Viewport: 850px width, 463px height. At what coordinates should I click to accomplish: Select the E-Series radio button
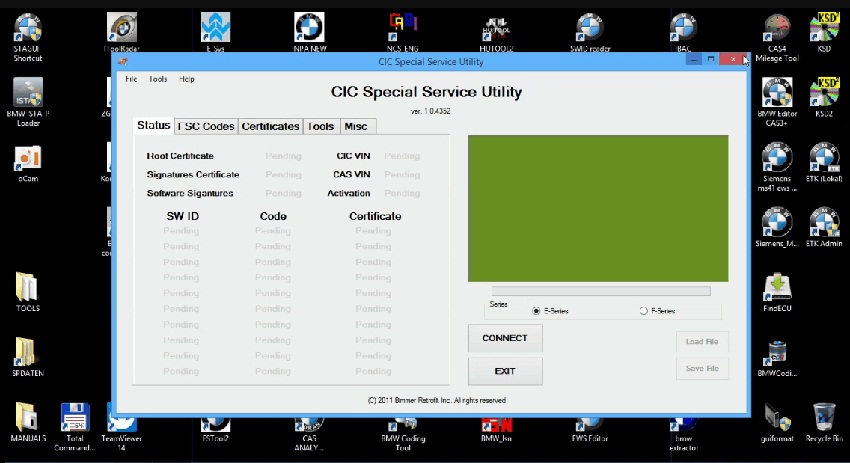tap(537, 311)
